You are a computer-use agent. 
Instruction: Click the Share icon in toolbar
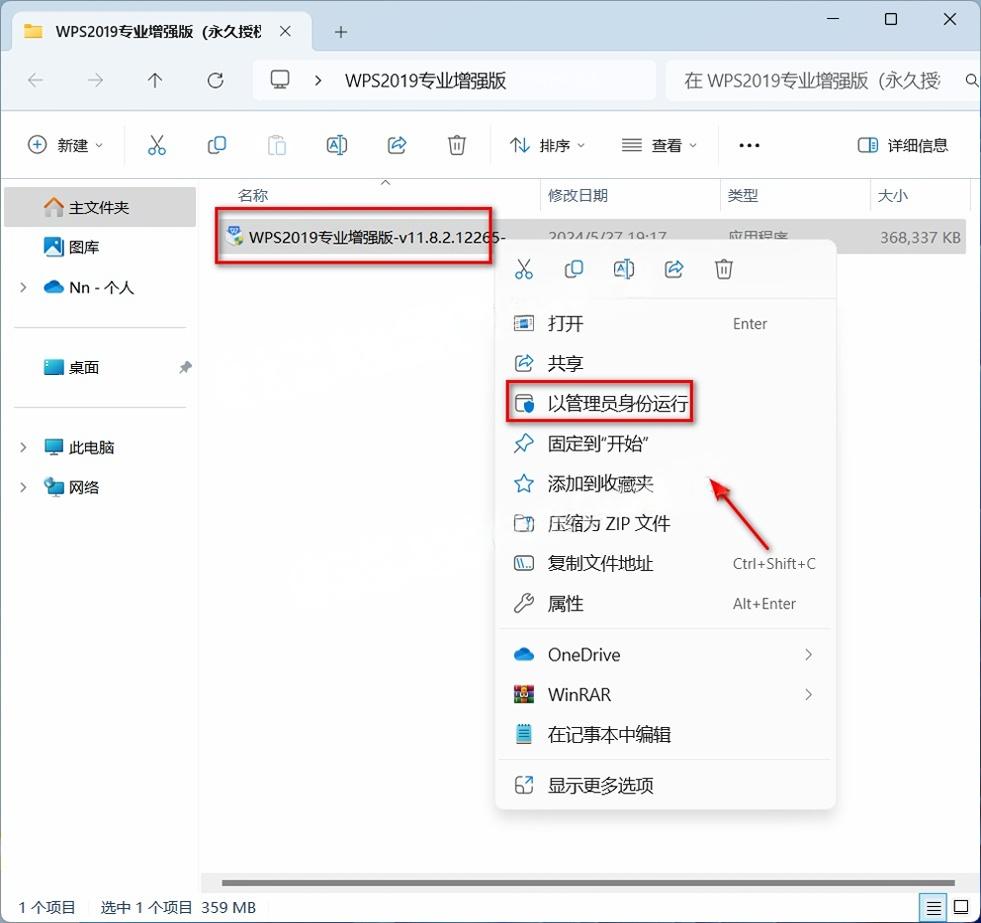point(397,145)
